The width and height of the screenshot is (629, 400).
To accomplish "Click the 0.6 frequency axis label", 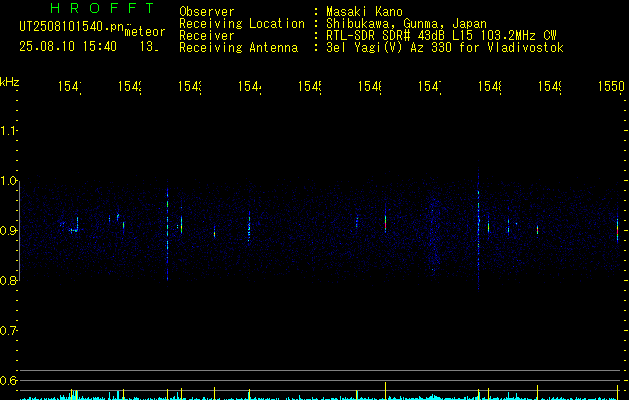I will (8, 380).
